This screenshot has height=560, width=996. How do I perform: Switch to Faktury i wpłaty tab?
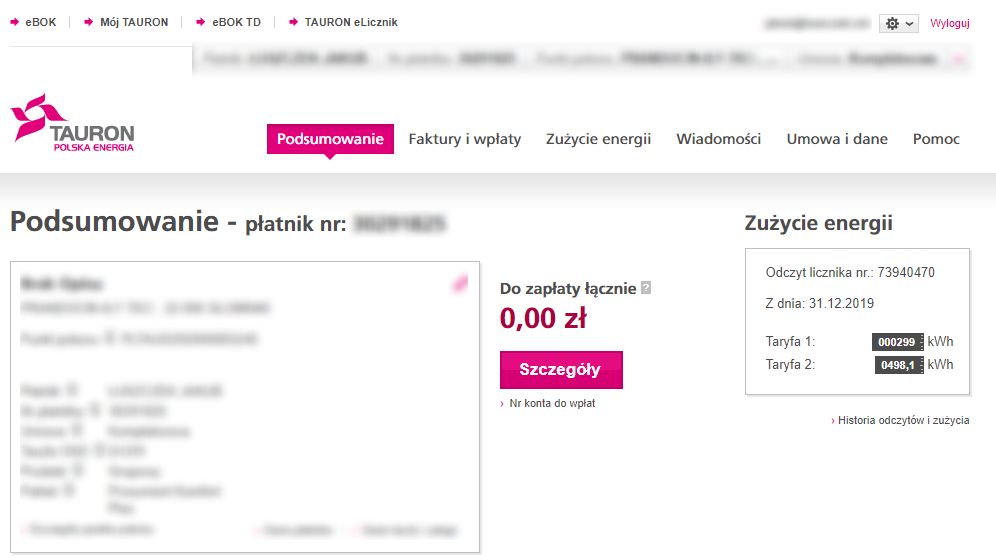(x=464, y=139)
